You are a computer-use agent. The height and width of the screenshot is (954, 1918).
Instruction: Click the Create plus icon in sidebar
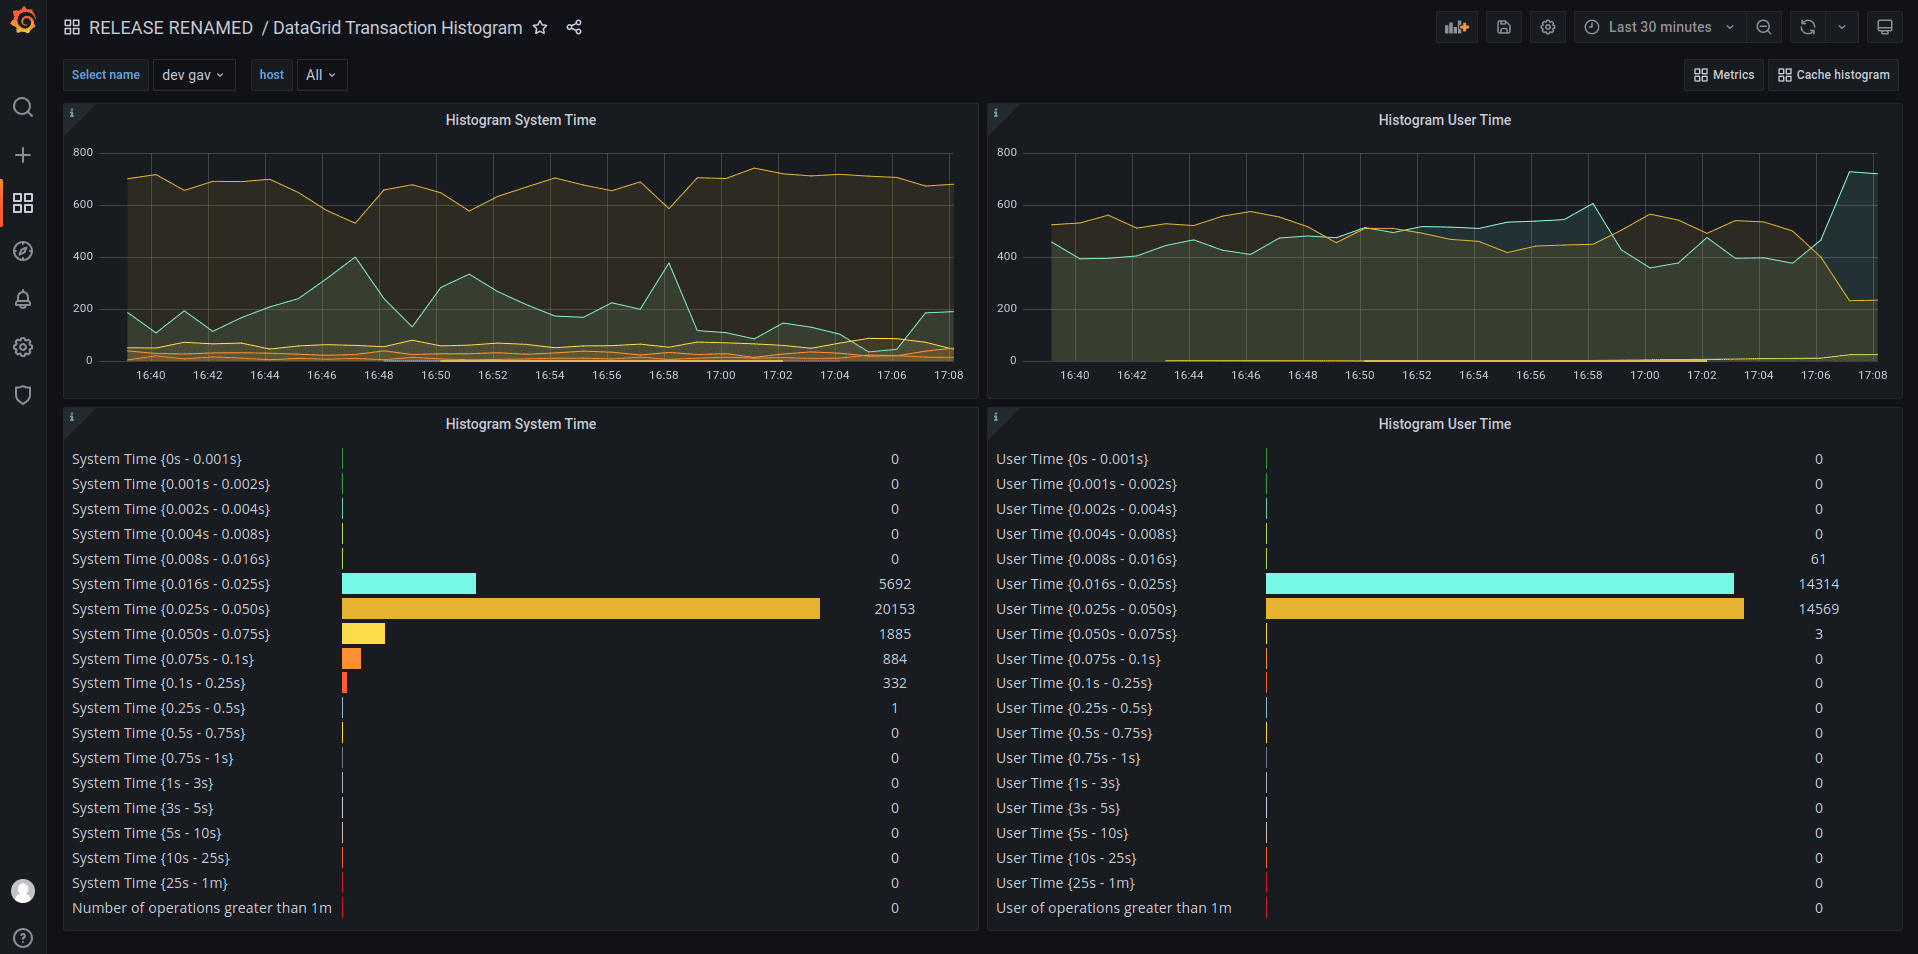click(x=23, y=155)
